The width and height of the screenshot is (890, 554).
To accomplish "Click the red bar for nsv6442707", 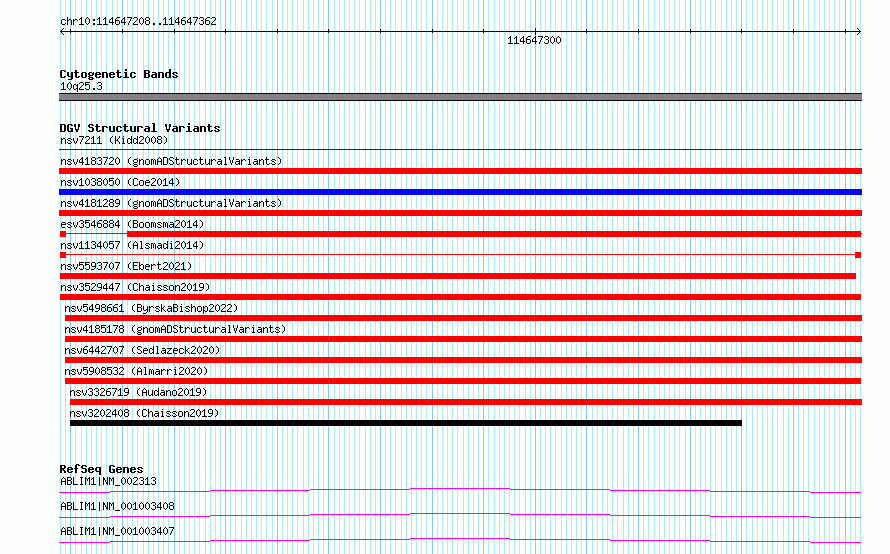I will tap(463, 360).
